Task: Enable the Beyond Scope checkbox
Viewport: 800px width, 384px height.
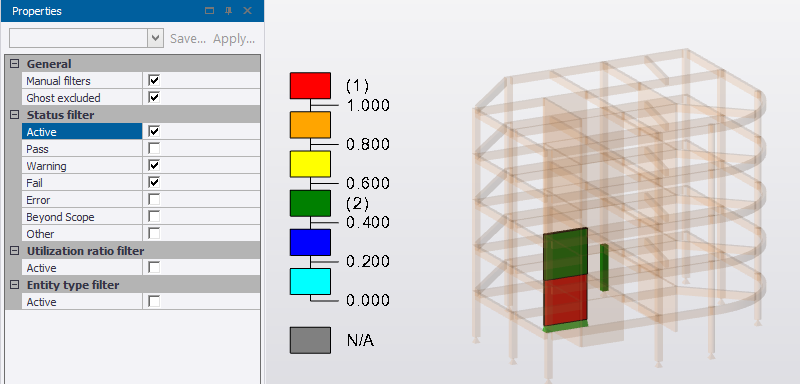Action: pos(154,216)
